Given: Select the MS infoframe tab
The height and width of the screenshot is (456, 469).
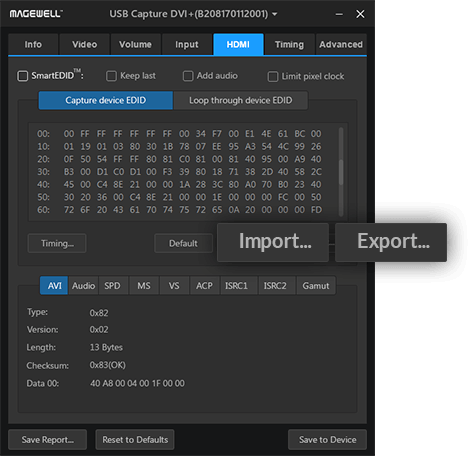Looking at the screenshot, I should click(x=144, y=285).
